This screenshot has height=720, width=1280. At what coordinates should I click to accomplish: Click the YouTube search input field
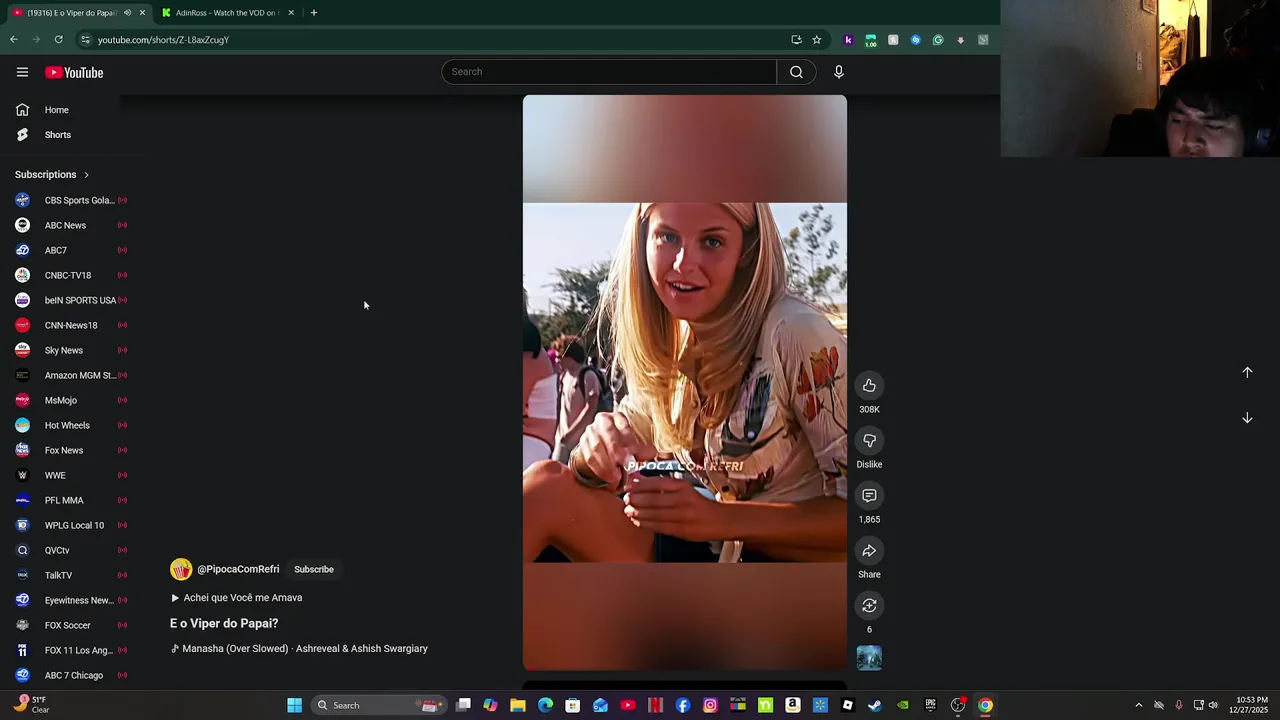[609, 72]
